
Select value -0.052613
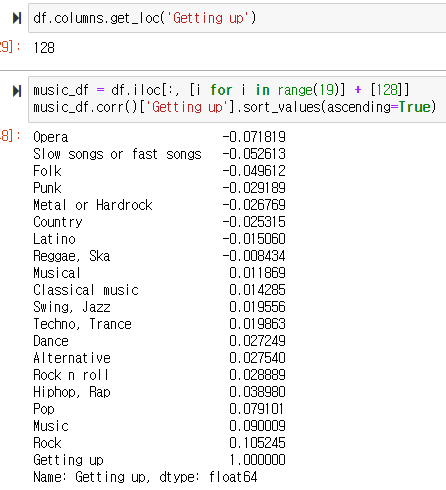pos(254,154)
